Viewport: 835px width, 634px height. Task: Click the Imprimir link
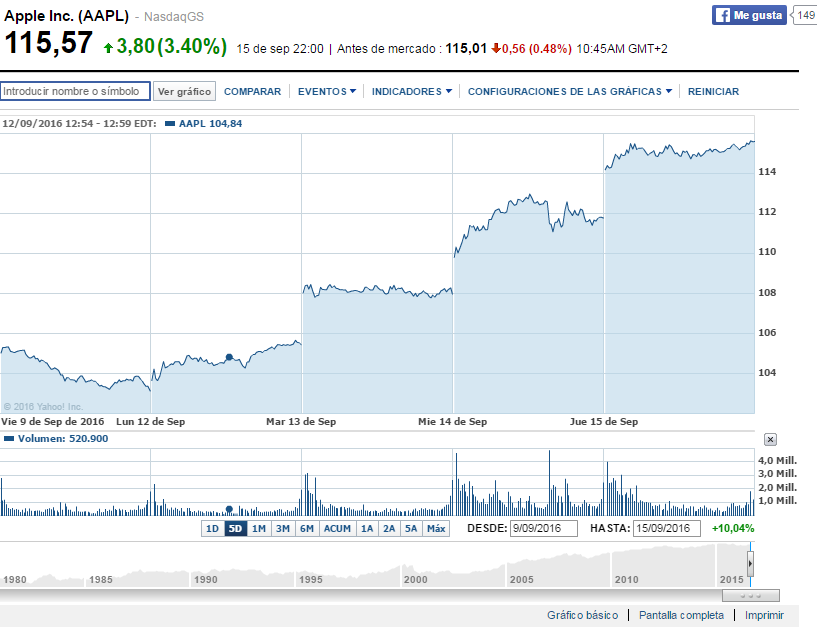coord(764,615)
